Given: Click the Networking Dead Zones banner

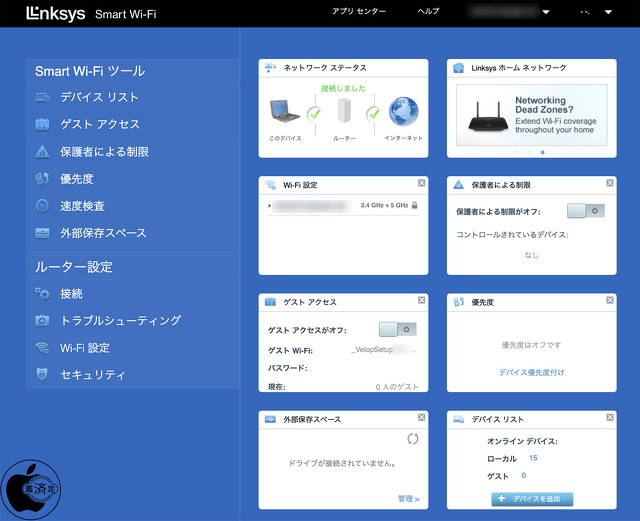Looking at the screenshot, I should [532, 115].
